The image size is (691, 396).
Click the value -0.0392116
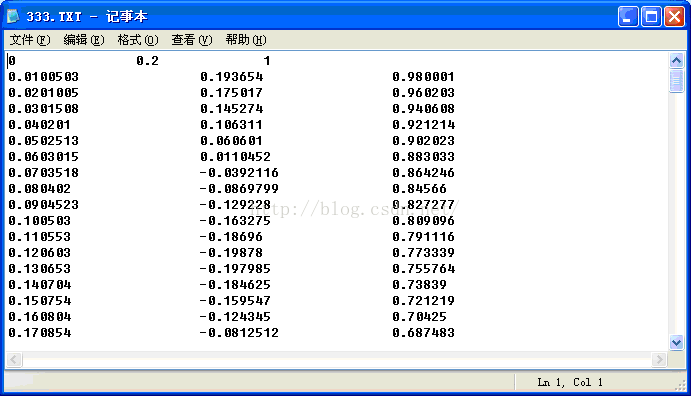coord(239,173)
